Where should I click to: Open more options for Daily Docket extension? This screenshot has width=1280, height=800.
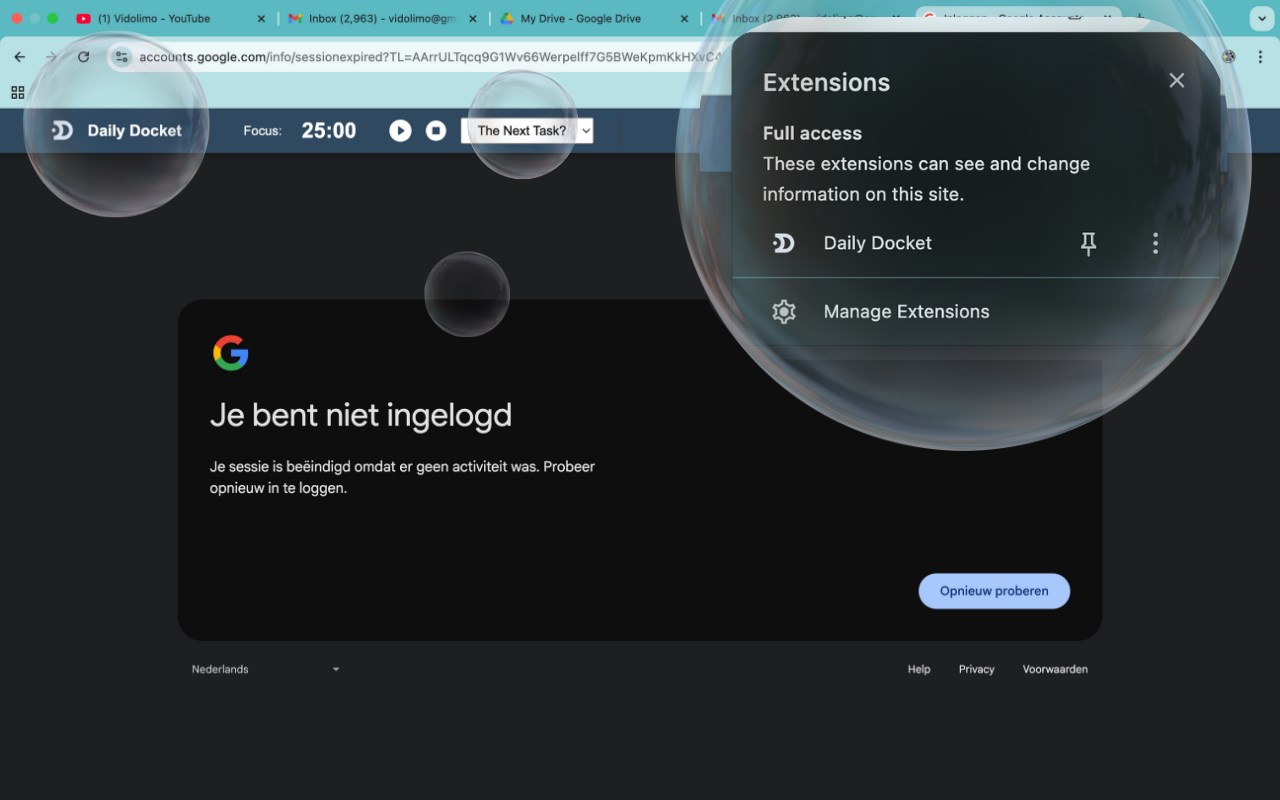click(x=1155, y=243)
